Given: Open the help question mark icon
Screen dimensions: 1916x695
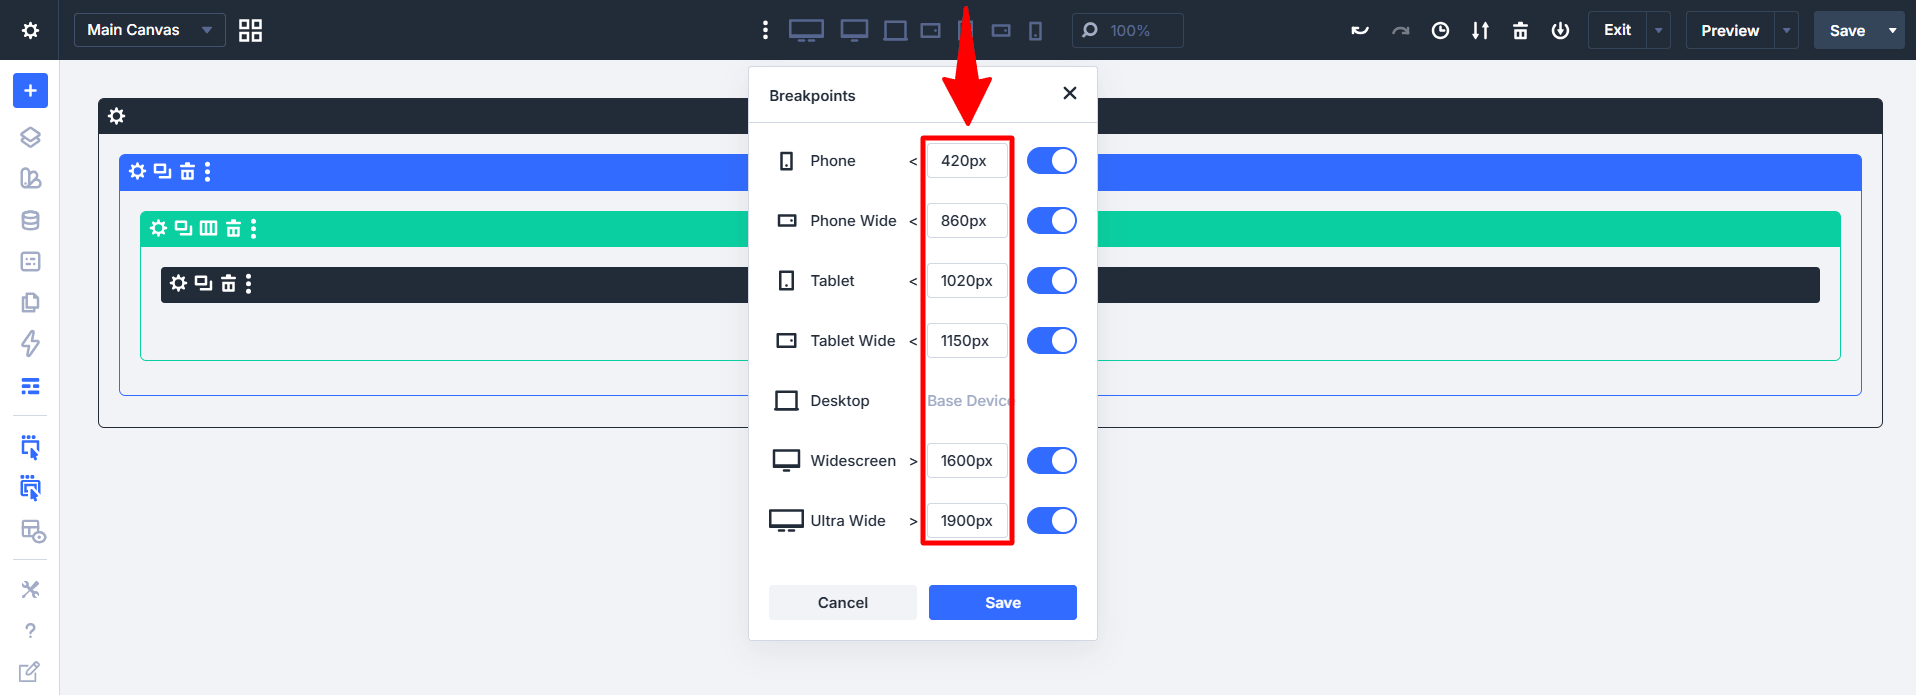Looking at the screenshot, I should point(30,631).
